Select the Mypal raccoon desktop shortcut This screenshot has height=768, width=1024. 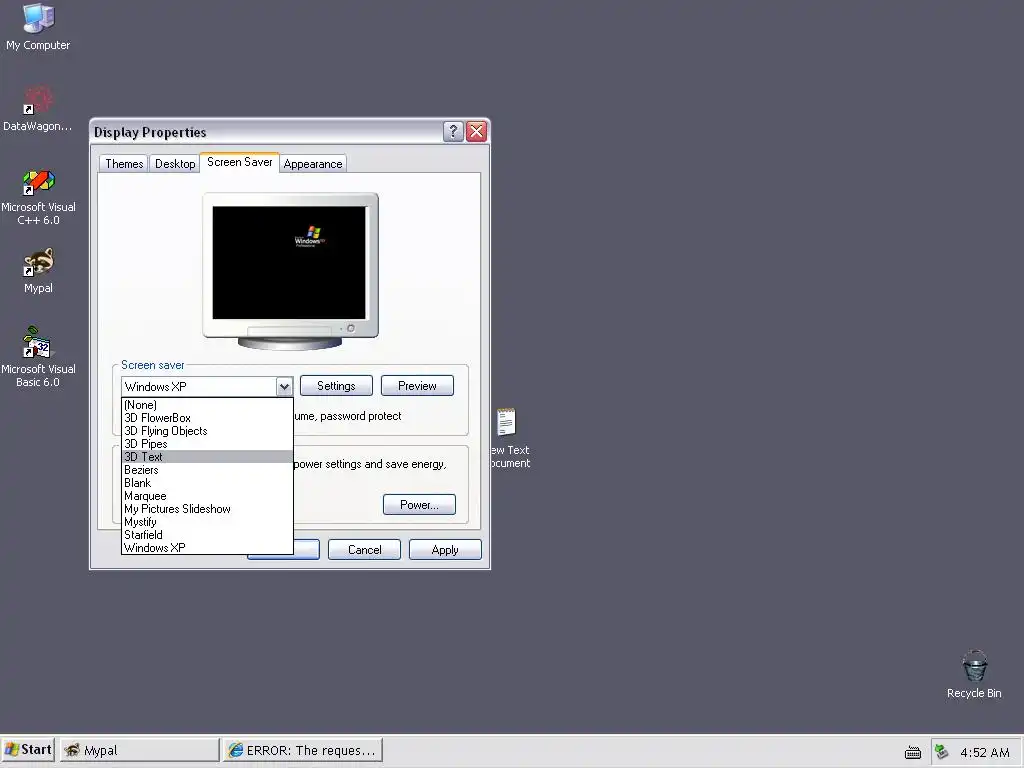[38, 270]
